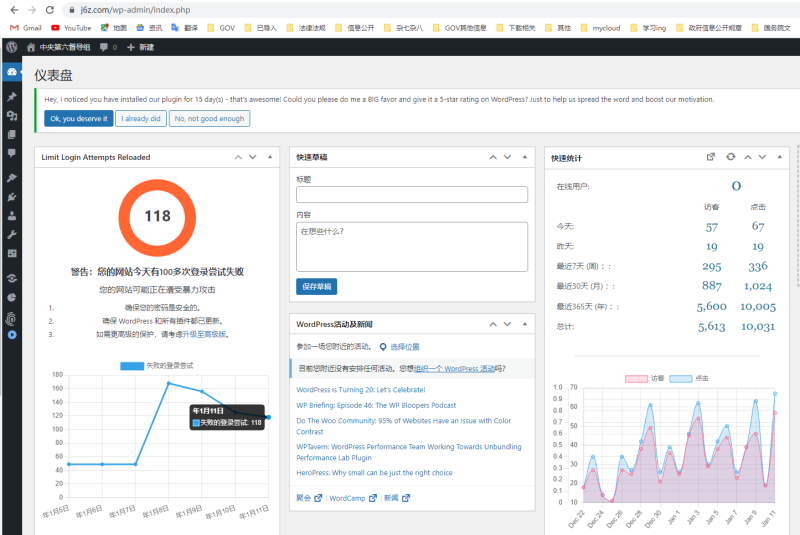The width and height of the screenshot is (800, 535).
Task: Click the 'I already did' button
Action: pos(141,118)
